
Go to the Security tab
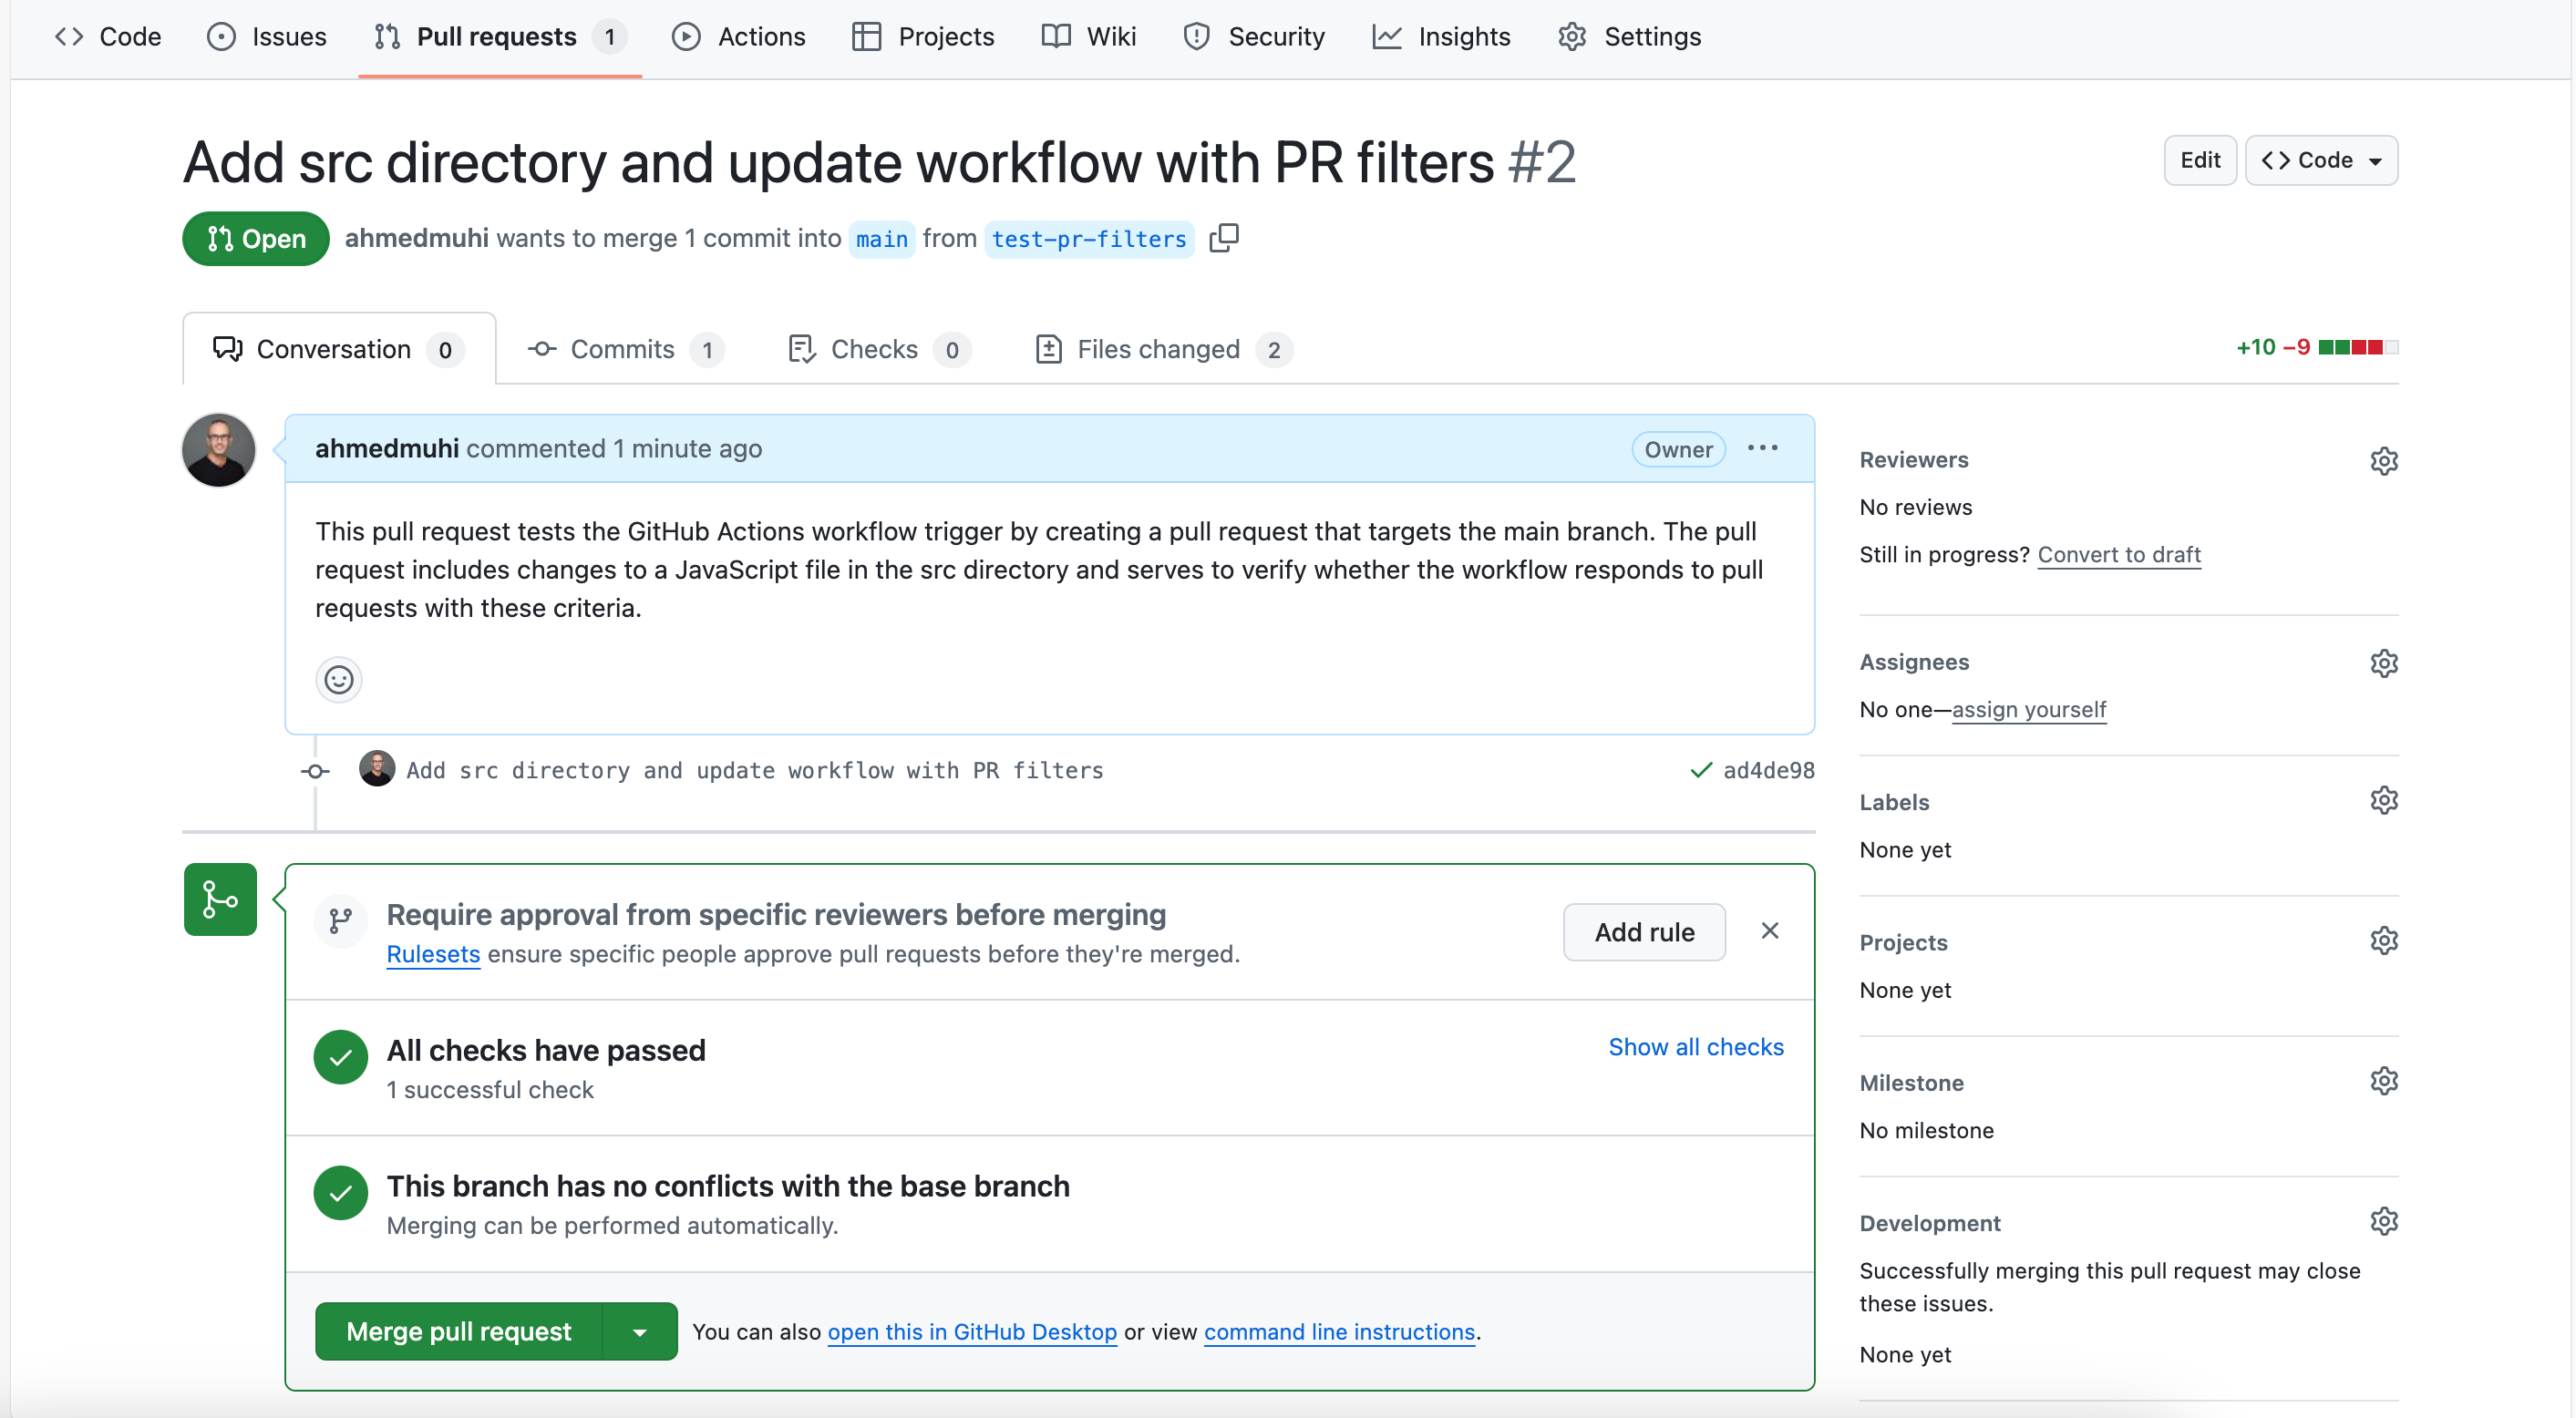[x=1254, y=37]
